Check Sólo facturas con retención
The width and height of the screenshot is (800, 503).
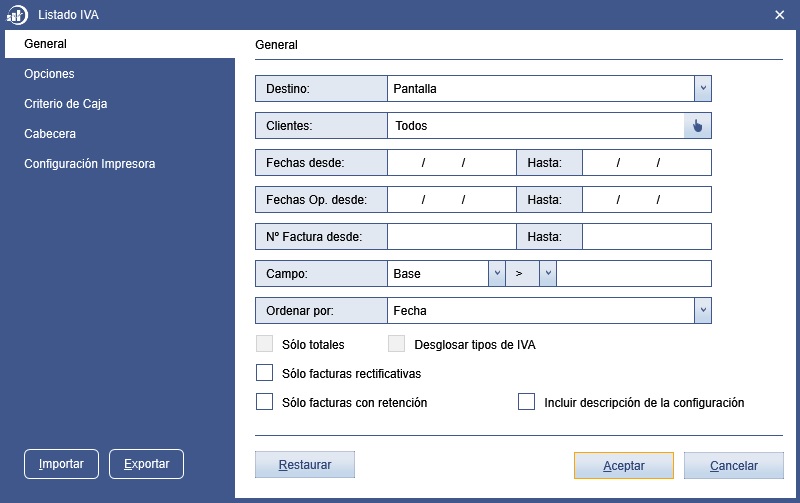(x=264, y=402)
